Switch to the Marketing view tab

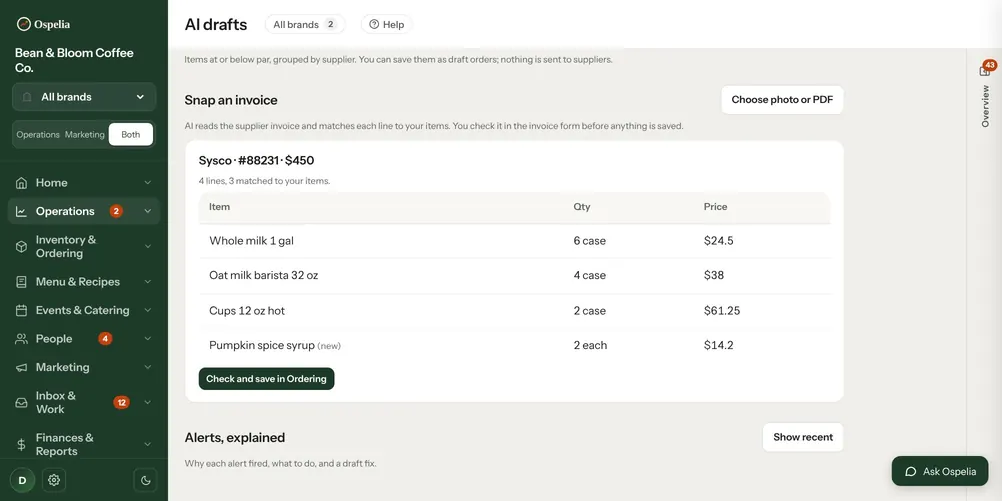click(x=84, y=135)
